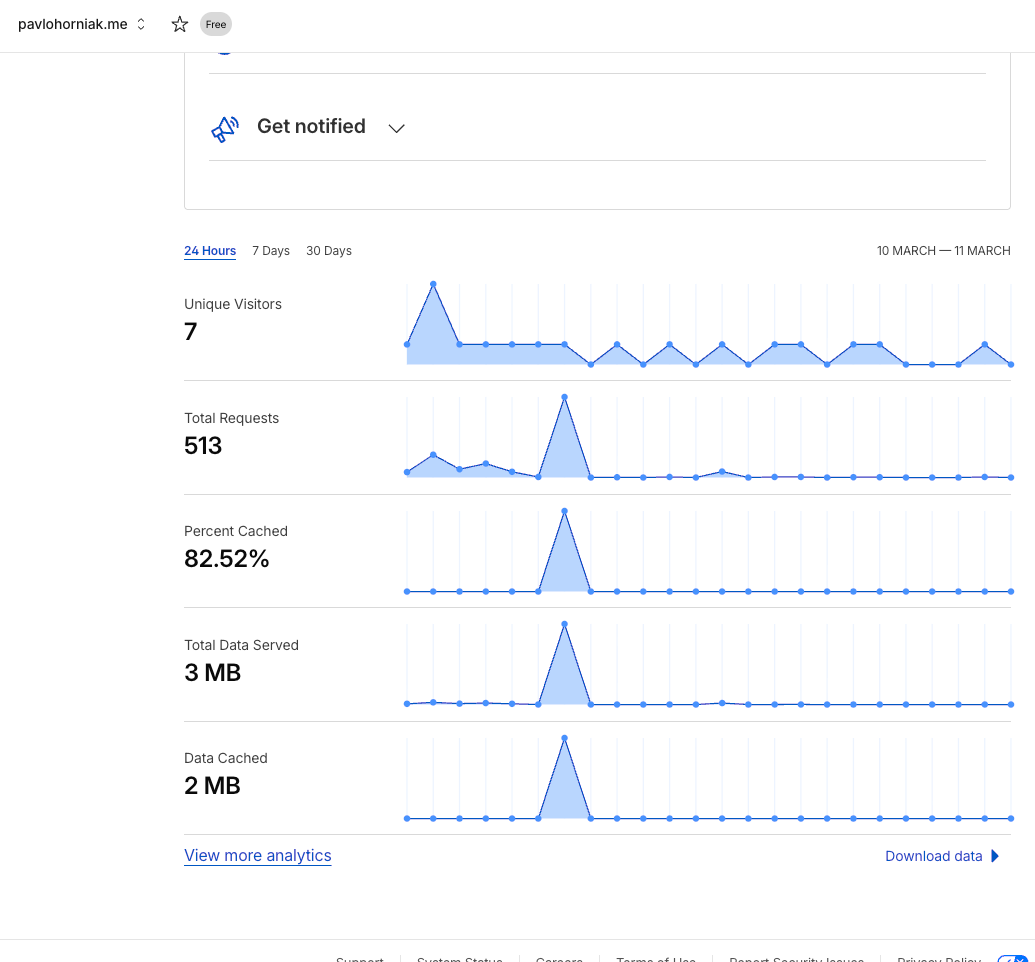Switch to the 7 Days tab
1035x962 pixels.
pyautogui.click(x=270, y=251)
